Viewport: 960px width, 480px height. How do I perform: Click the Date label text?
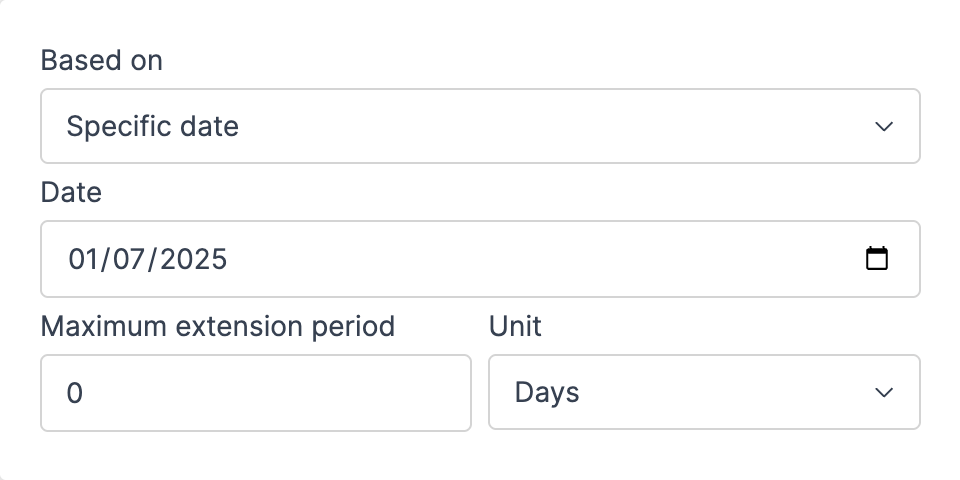[71, 192]
